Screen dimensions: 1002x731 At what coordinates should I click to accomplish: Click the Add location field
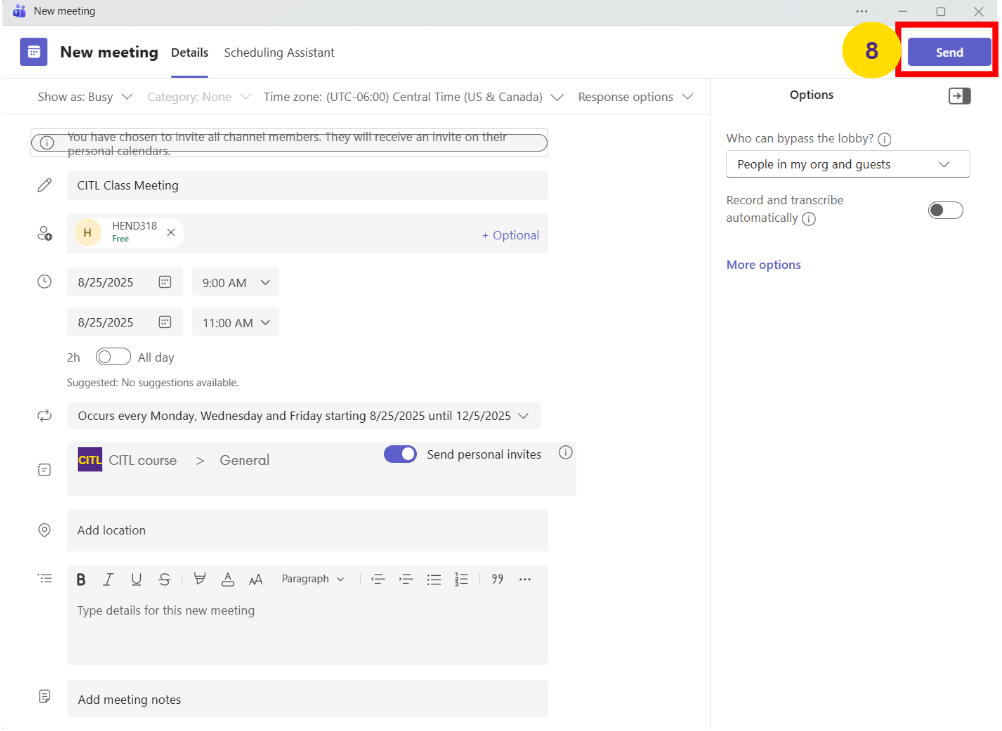(x=307, y=530)
